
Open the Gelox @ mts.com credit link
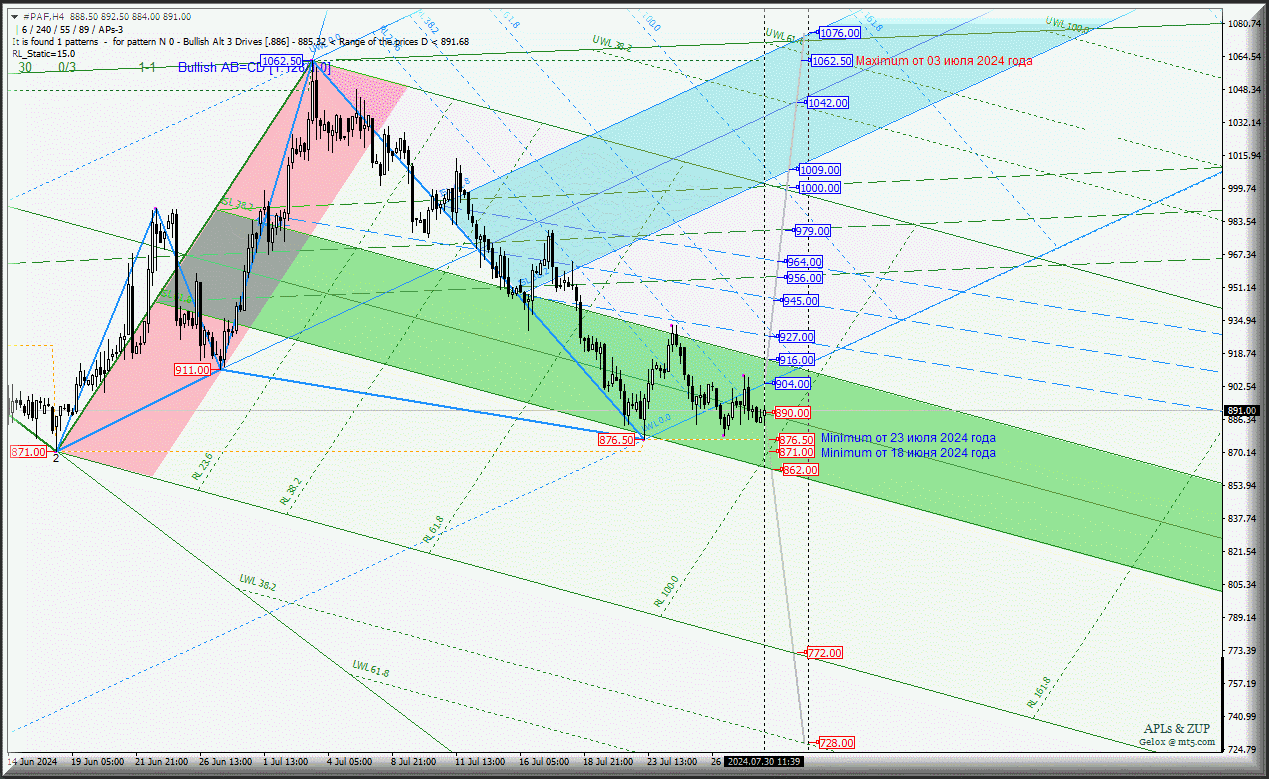1177,742
